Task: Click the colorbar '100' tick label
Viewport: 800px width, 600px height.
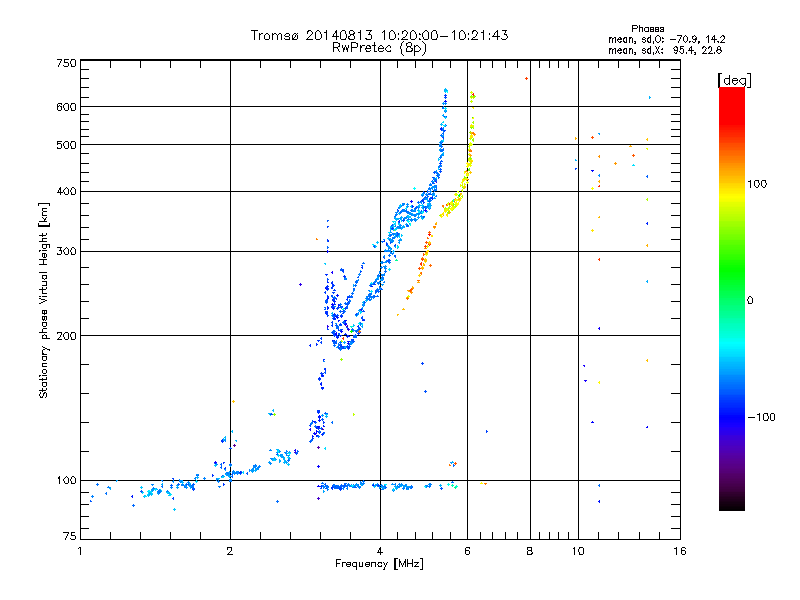Action: coord(757,184)
